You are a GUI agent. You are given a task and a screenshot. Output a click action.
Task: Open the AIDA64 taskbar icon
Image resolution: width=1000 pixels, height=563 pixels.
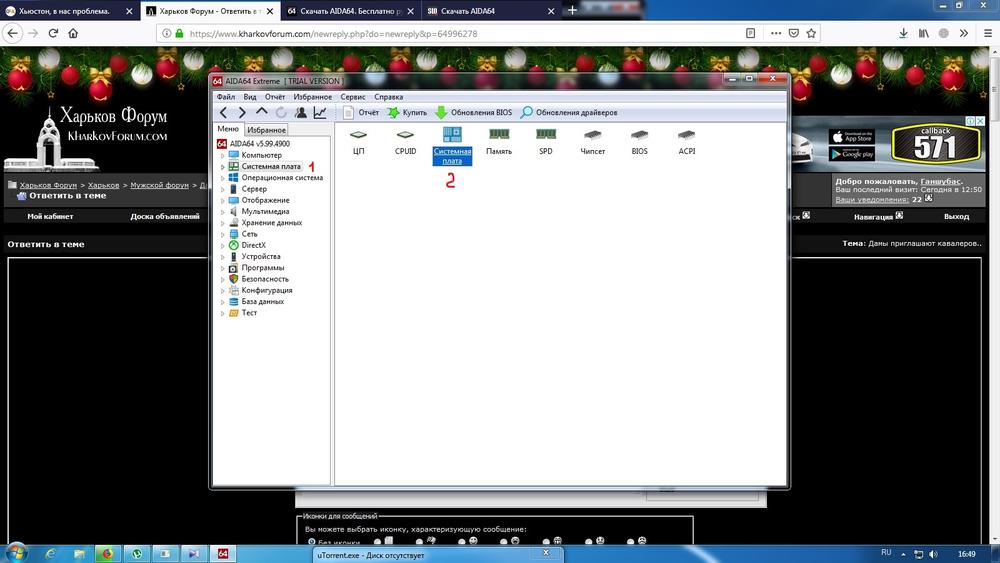pyautogui.click(x=223, y=553)
